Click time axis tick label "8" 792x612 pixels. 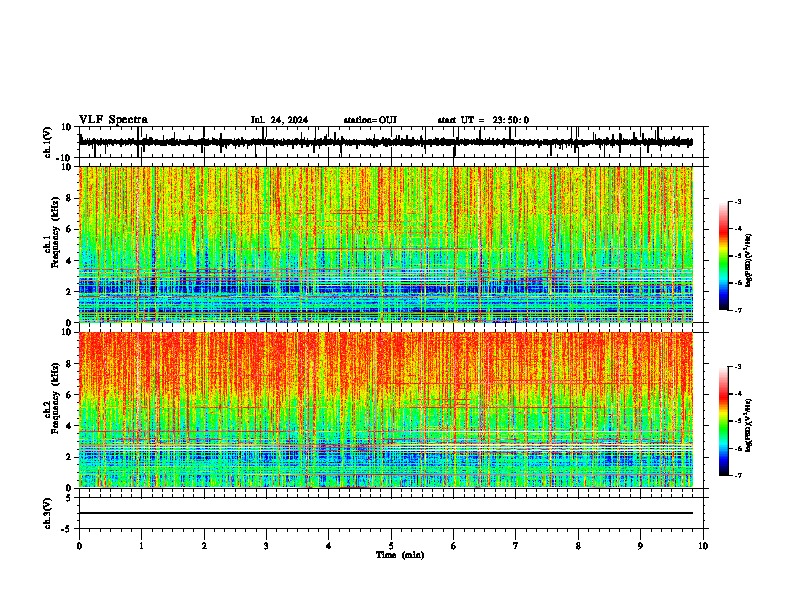[578, 546]
